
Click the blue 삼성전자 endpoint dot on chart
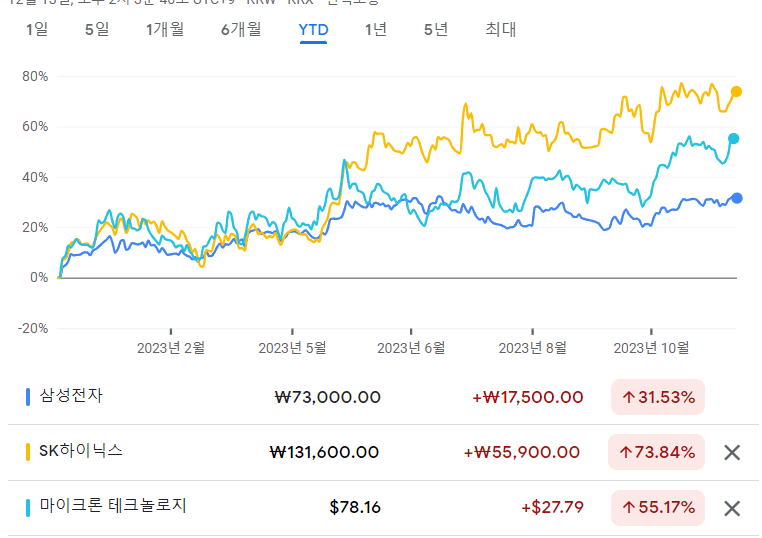tap(737, 198)
